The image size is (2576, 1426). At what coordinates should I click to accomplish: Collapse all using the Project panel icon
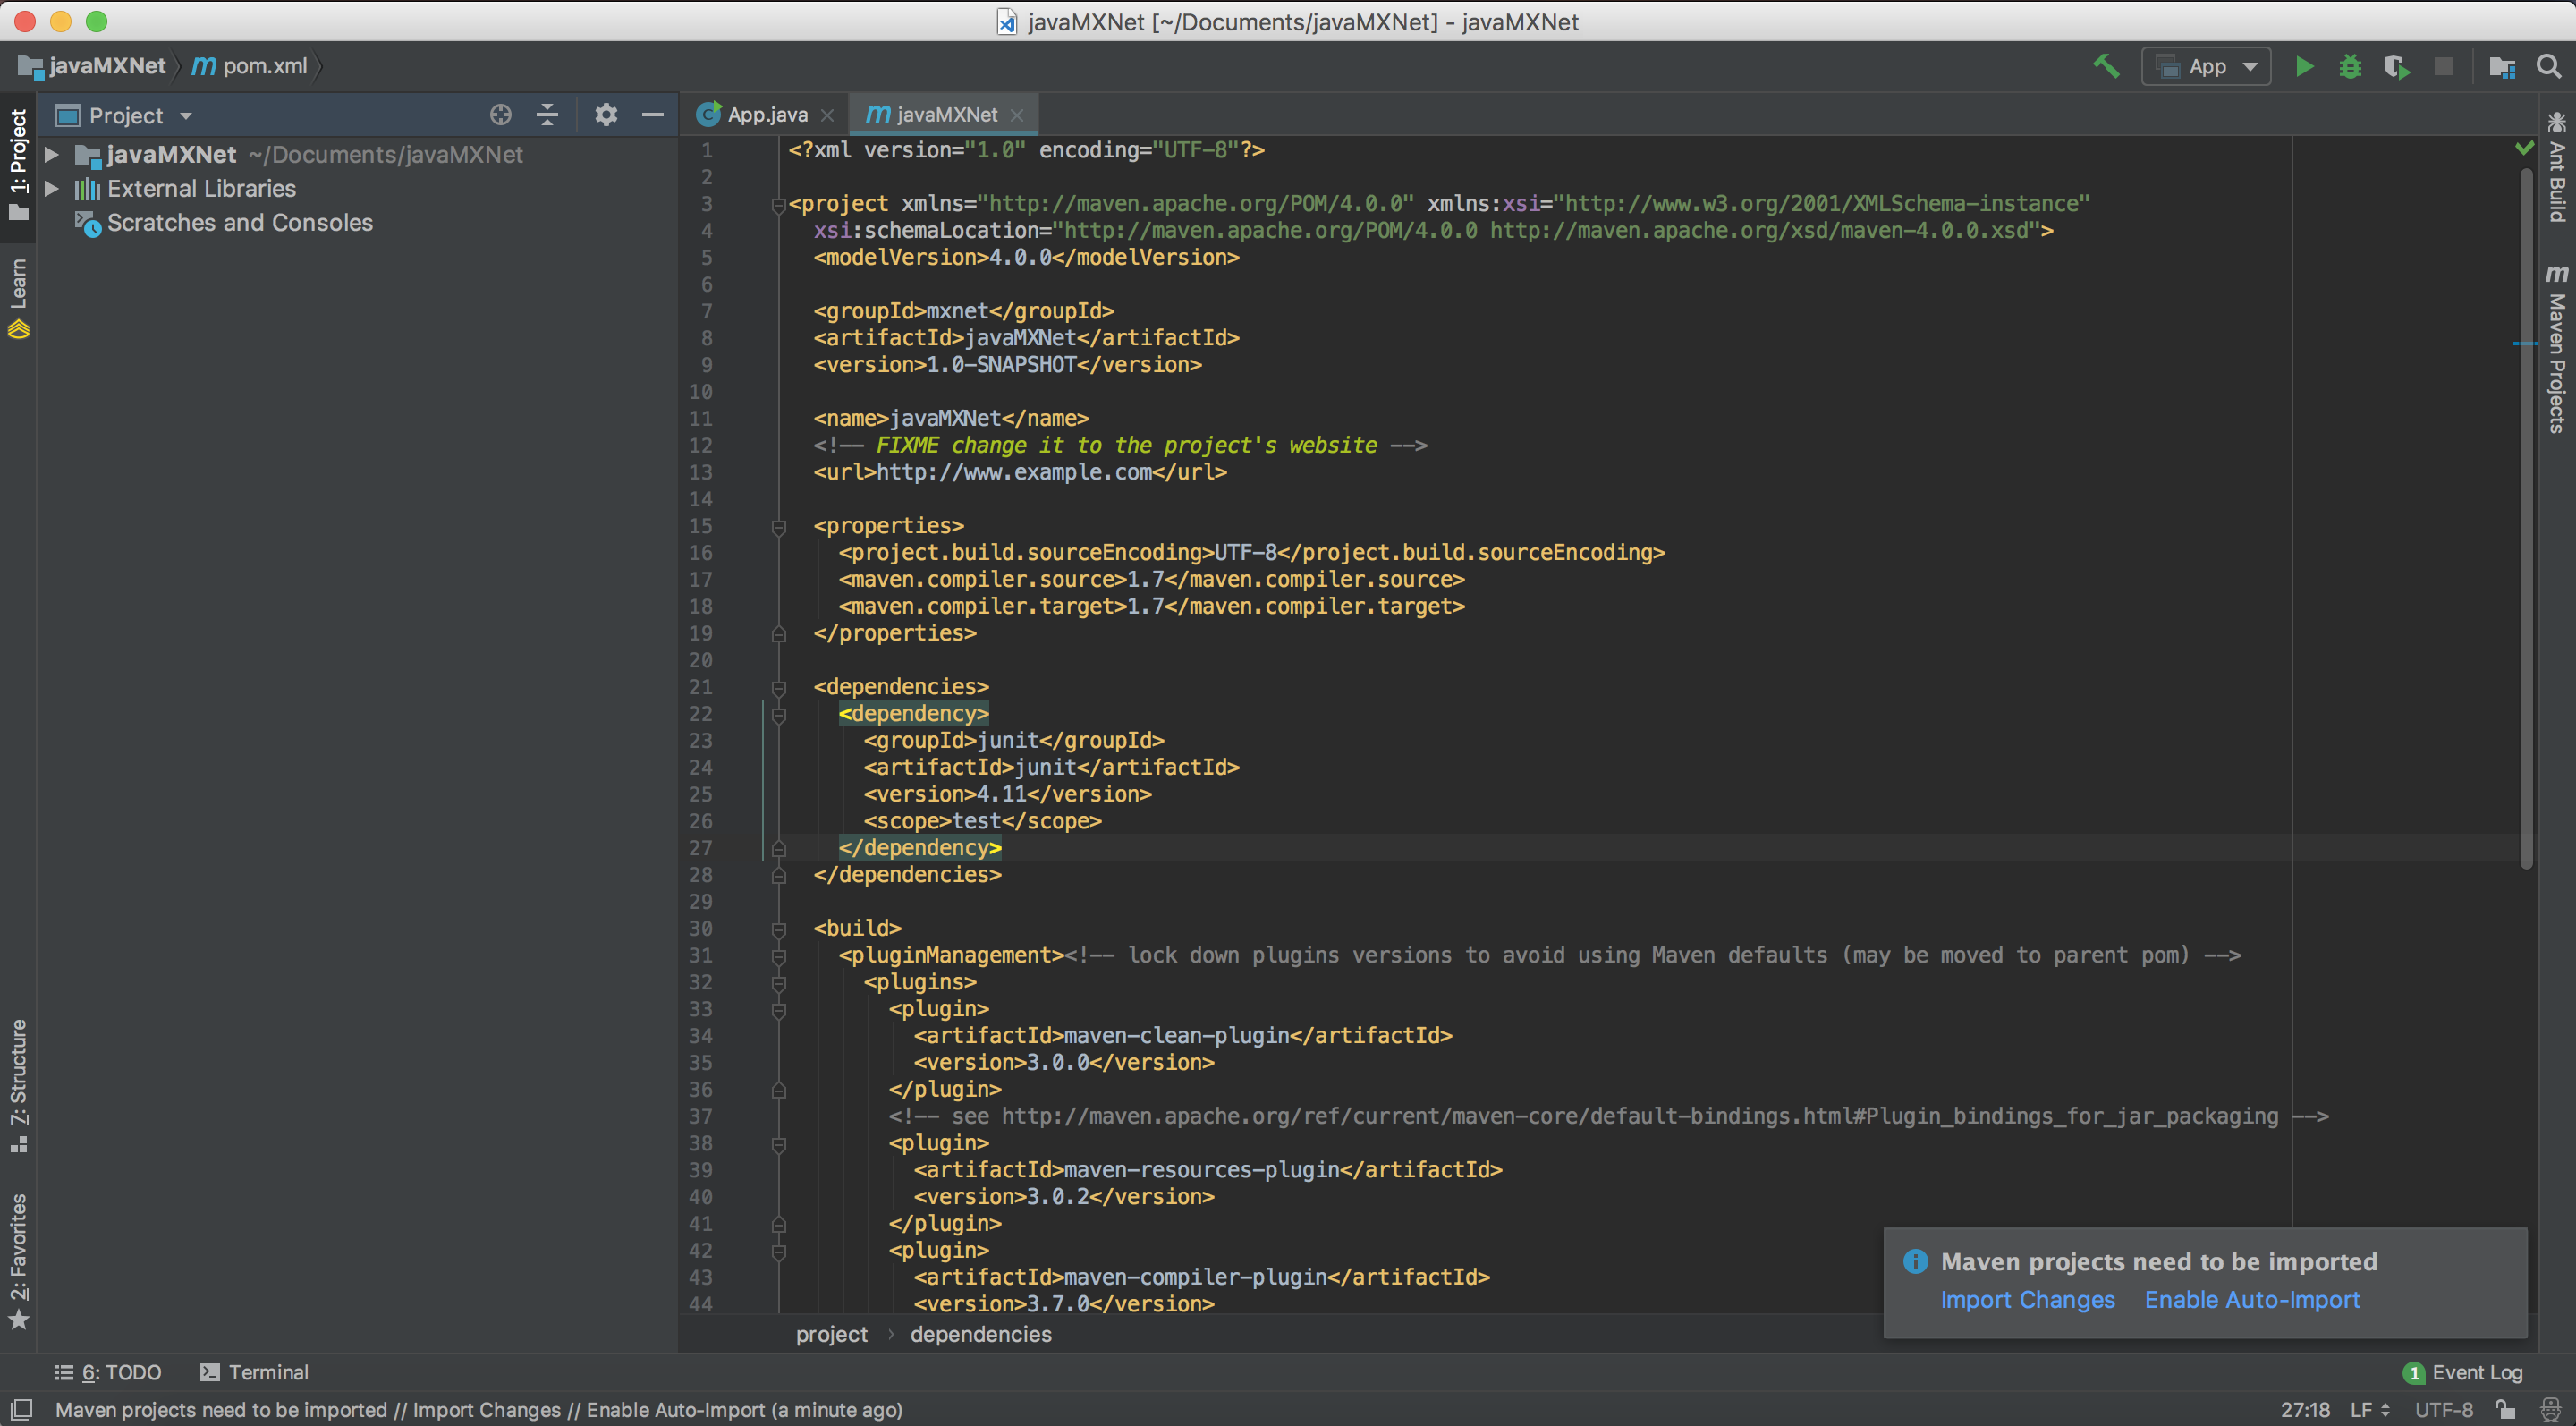[547, 115]
